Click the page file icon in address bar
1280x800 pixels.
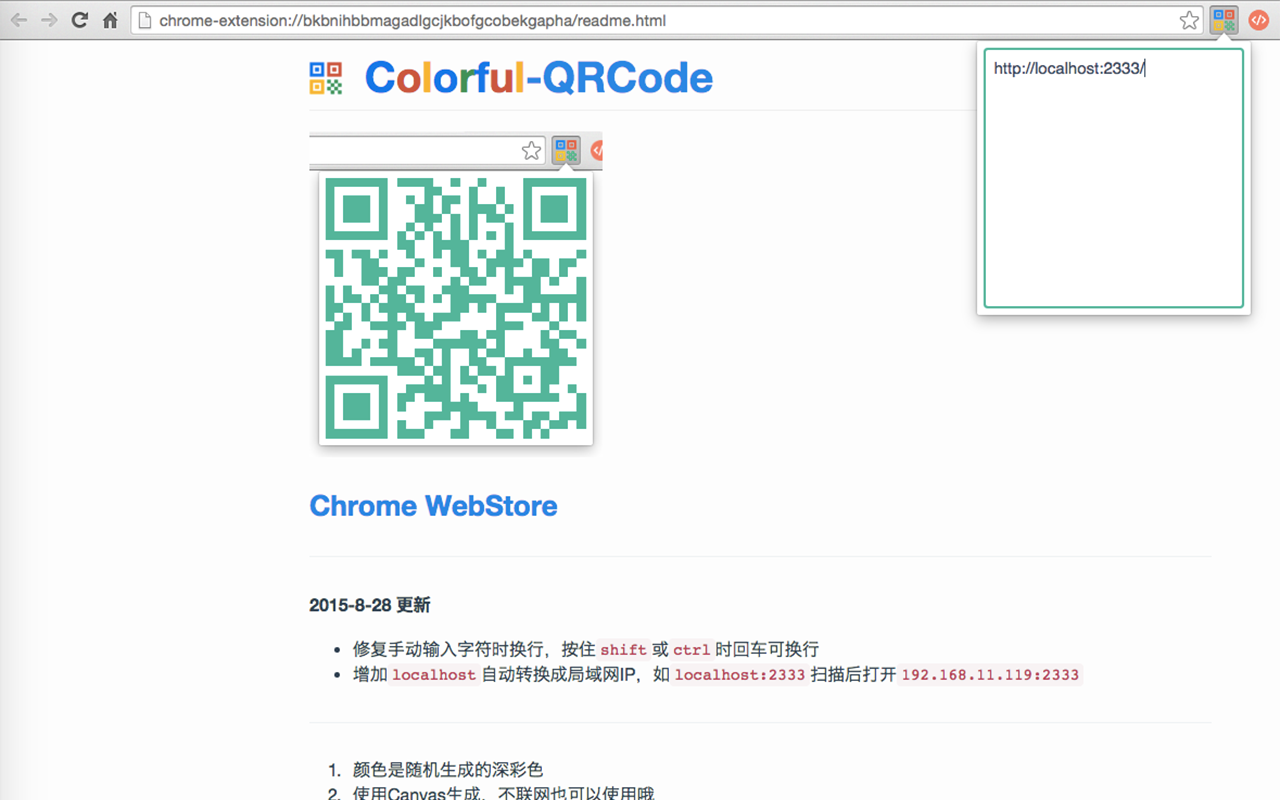click(x=145, y=20)
